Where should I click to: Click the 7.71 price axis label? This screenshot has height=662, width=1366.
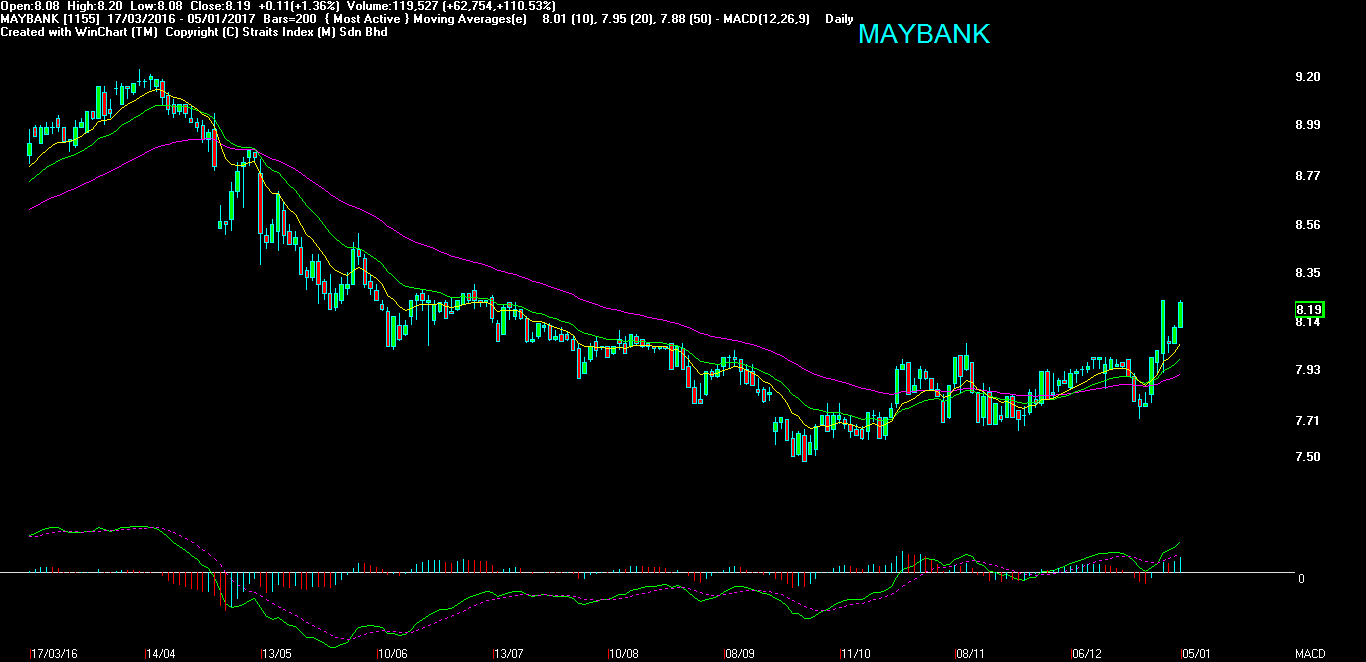(x=1308, y=421)
